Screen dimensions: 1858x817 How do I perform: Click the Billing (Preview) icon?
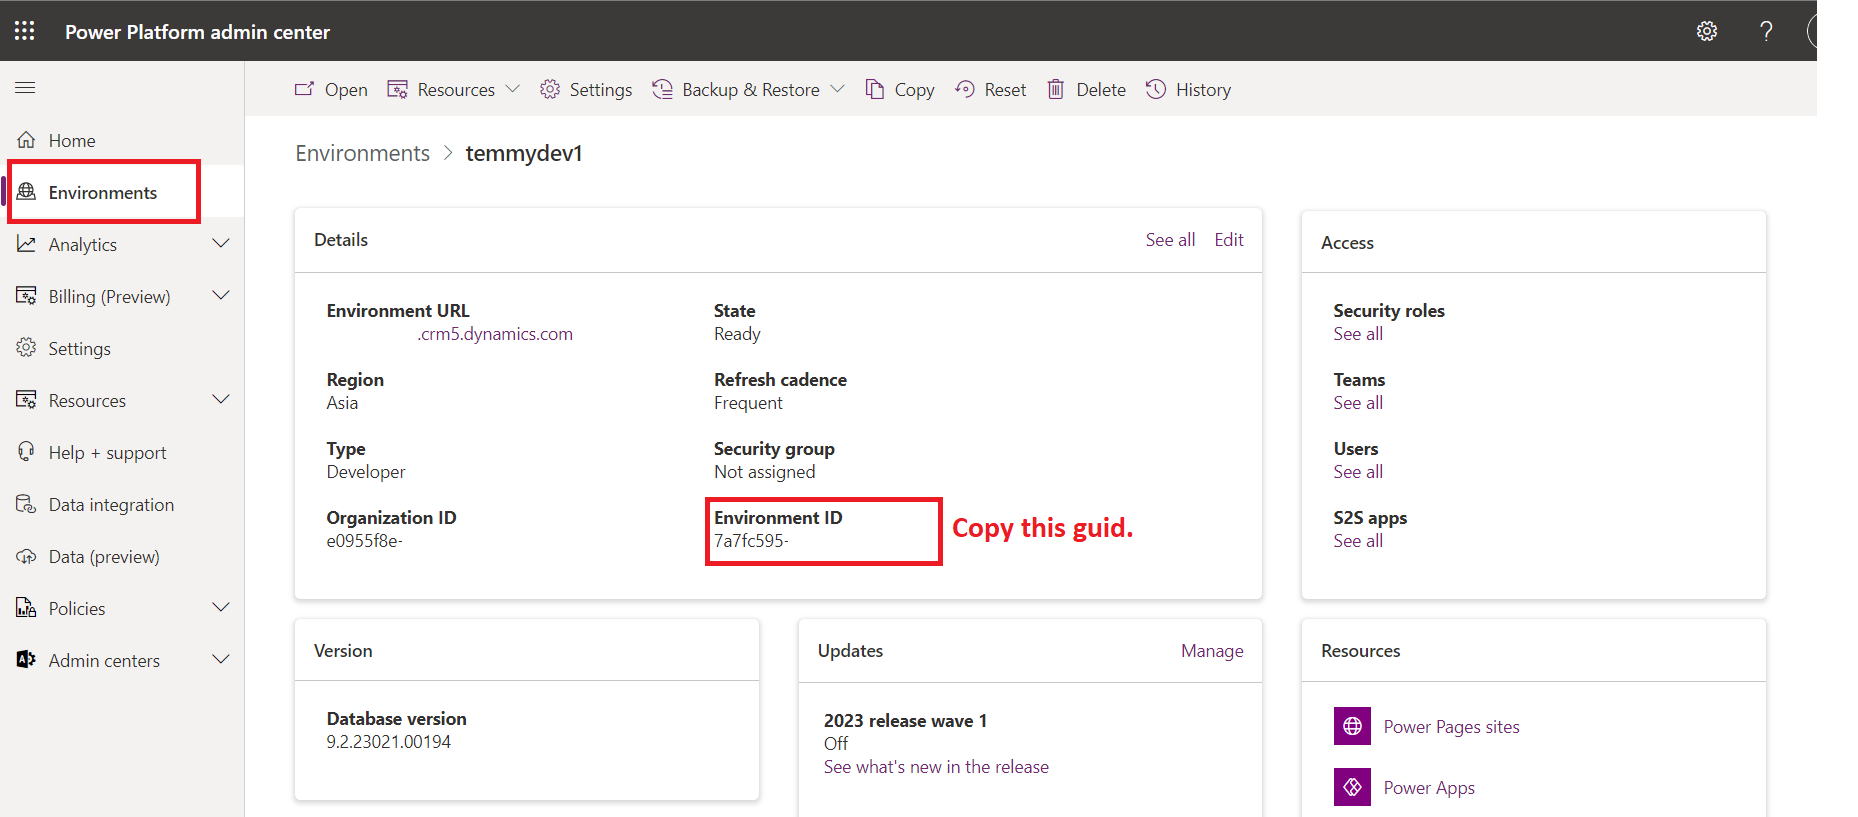tap(26, 296)
